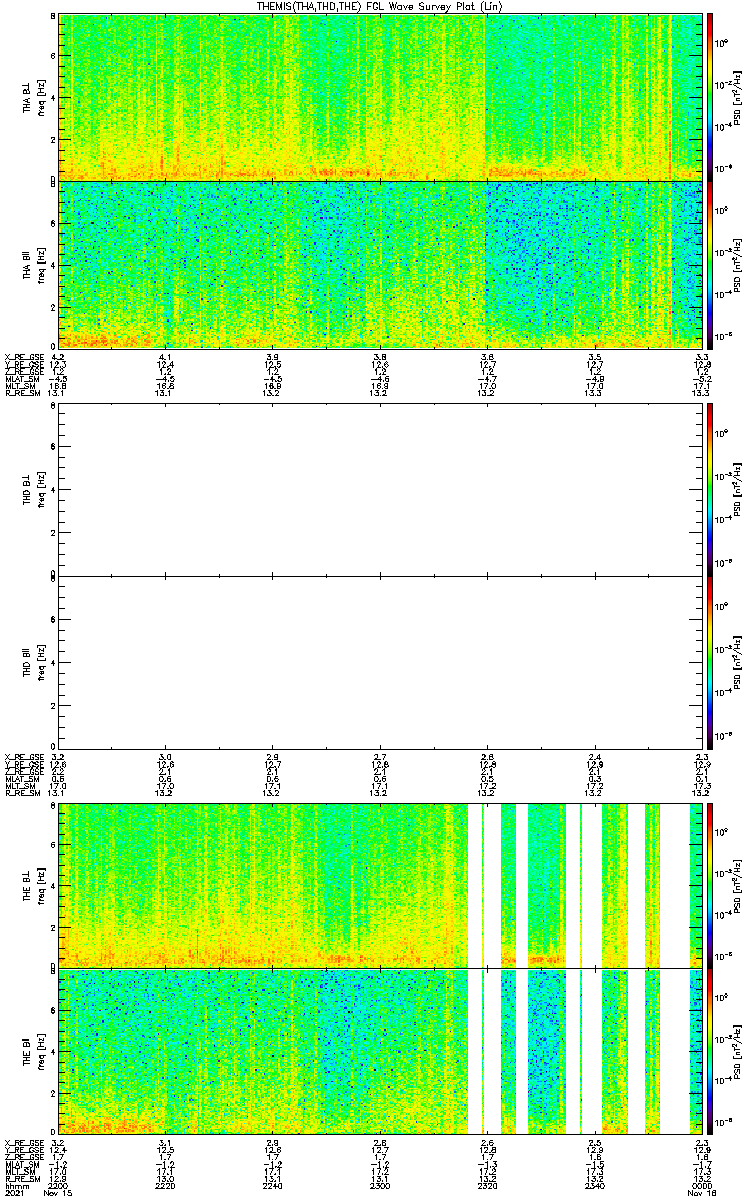Click the 2340 time tick label
This screenshot has height=1200, width=750.
point(595,1184)
